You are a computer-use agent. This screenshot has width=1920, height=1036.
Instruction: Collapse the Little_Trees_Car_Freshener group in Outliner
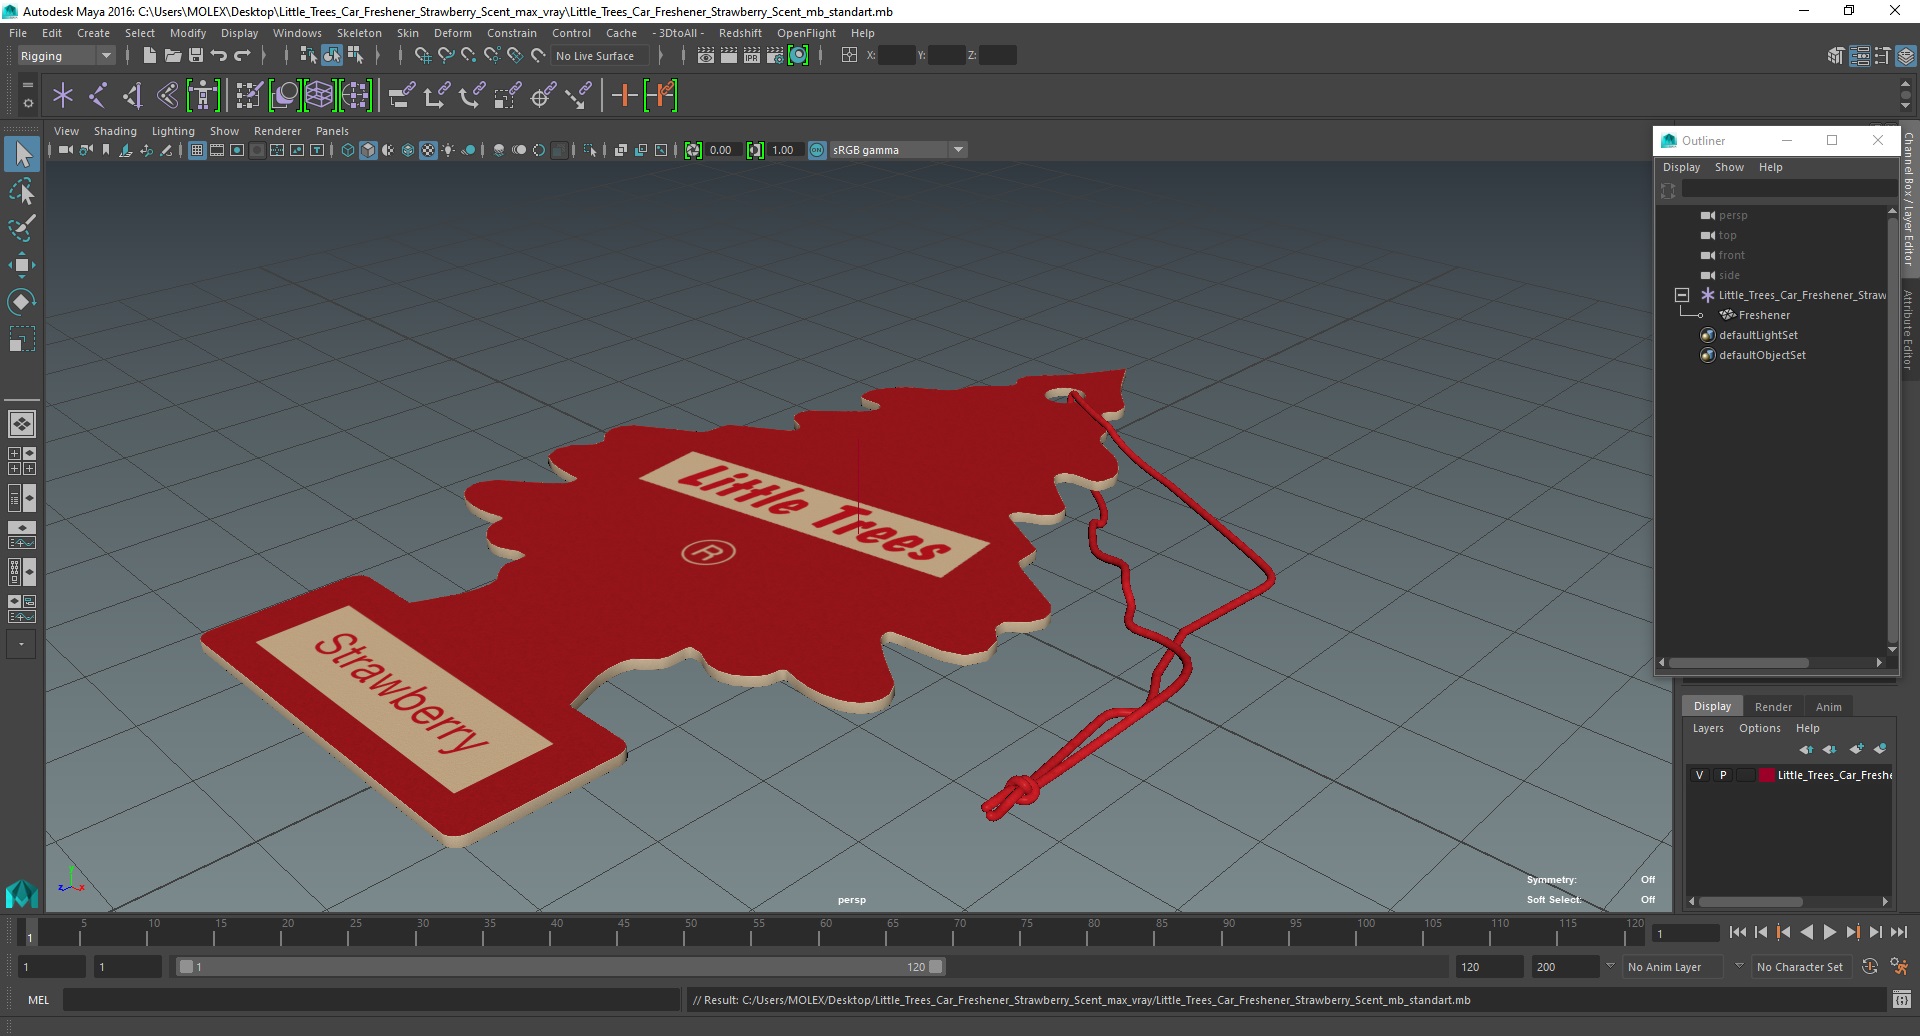tap(1682, 295)
